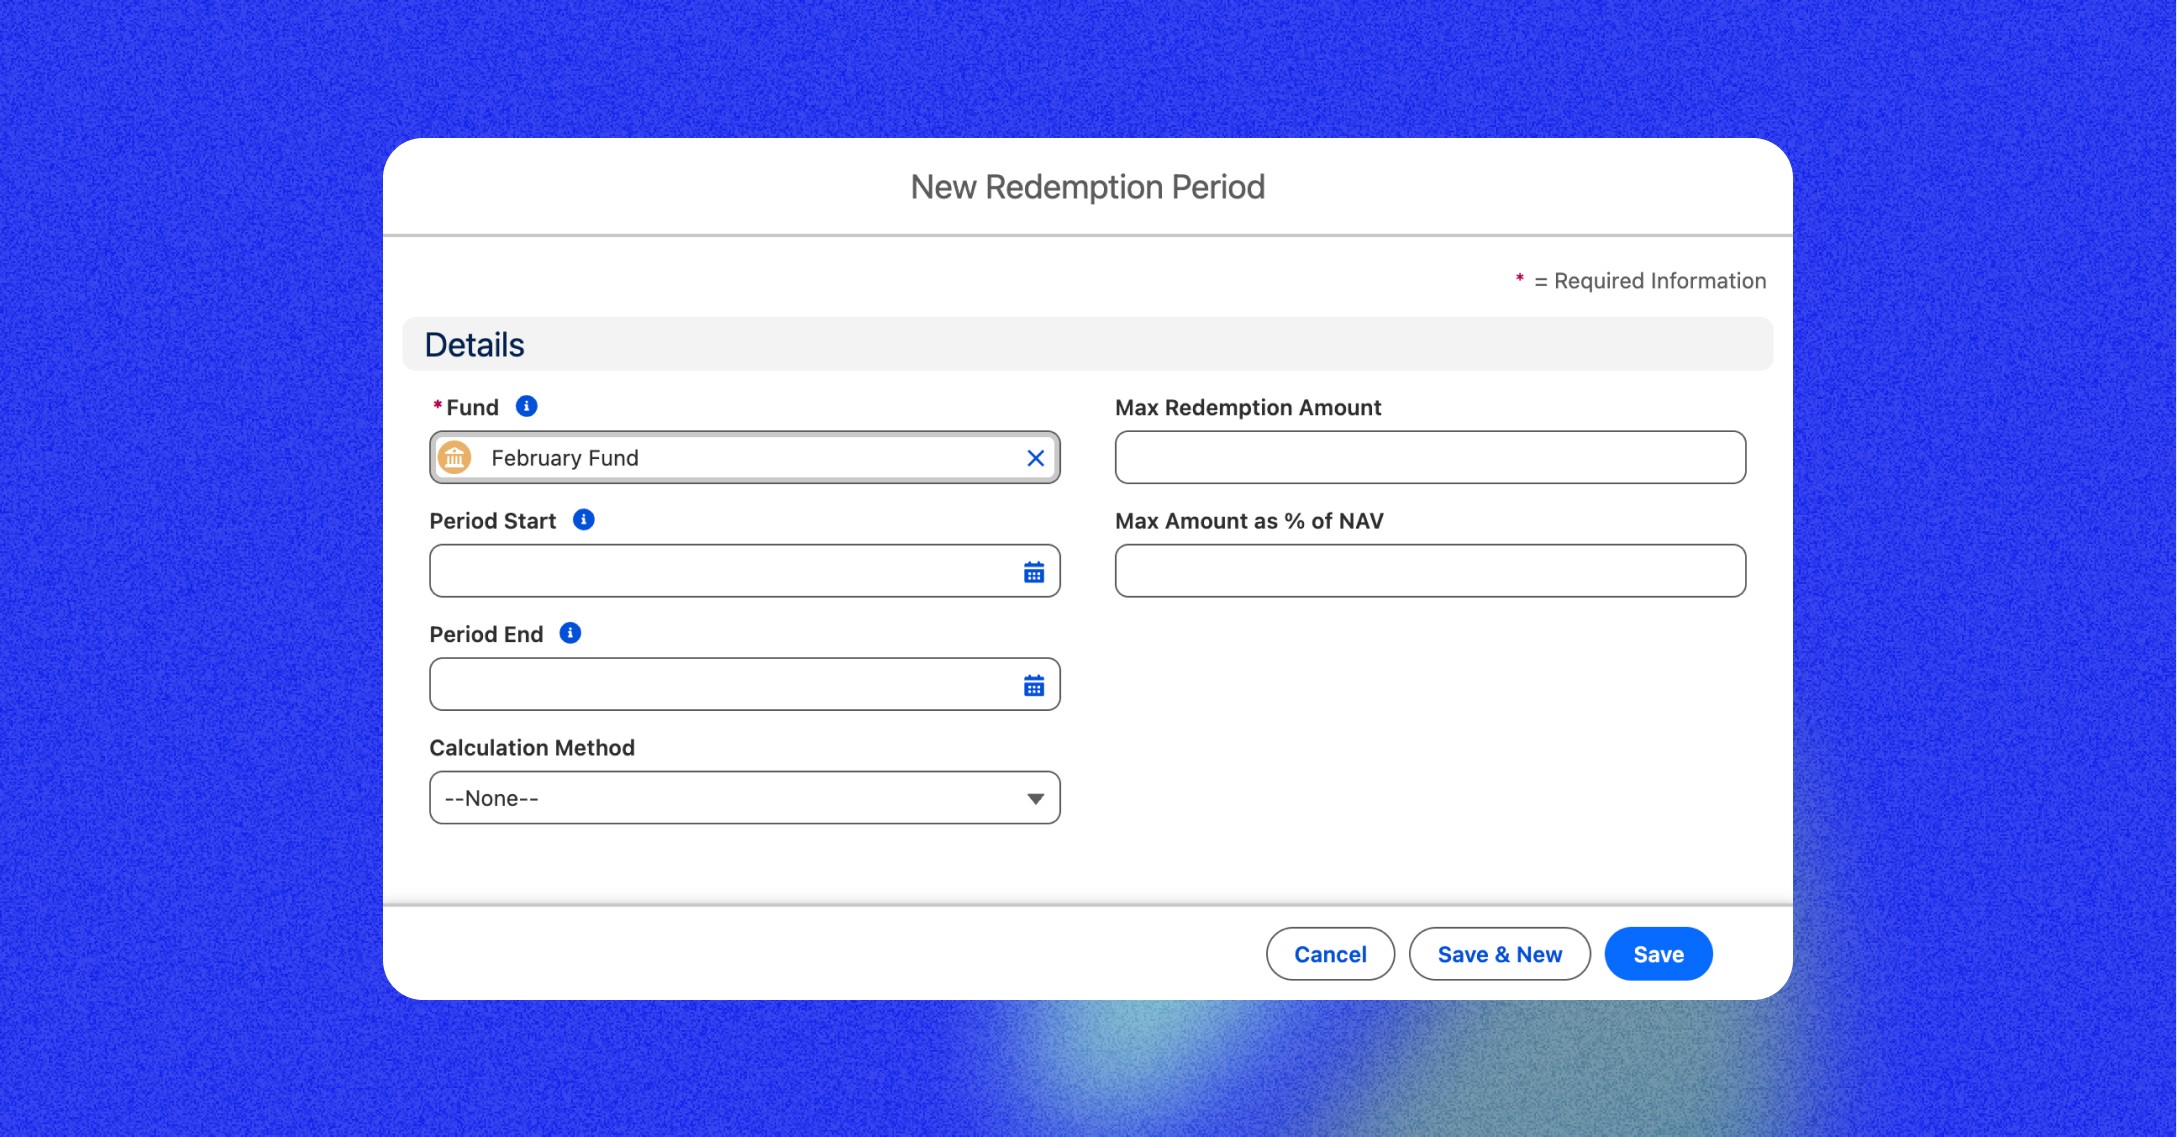Show the Period Start help tooltip icon
The image size is (2177, 1137).
click(x=583, y=520)
